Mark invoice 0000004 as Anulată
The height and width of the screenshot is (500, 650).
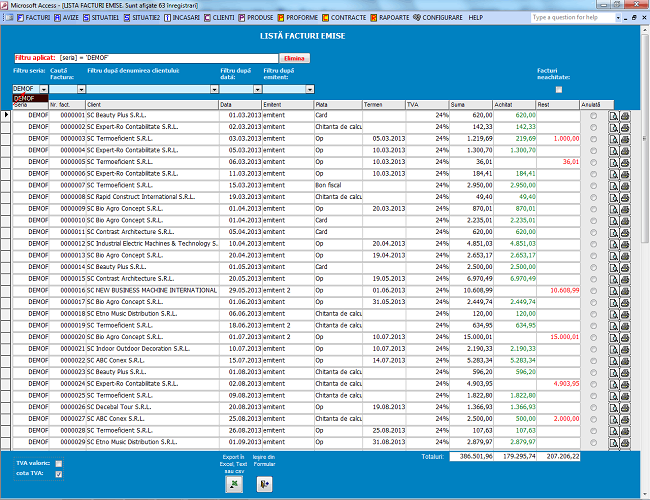click(x=593, y=151)
